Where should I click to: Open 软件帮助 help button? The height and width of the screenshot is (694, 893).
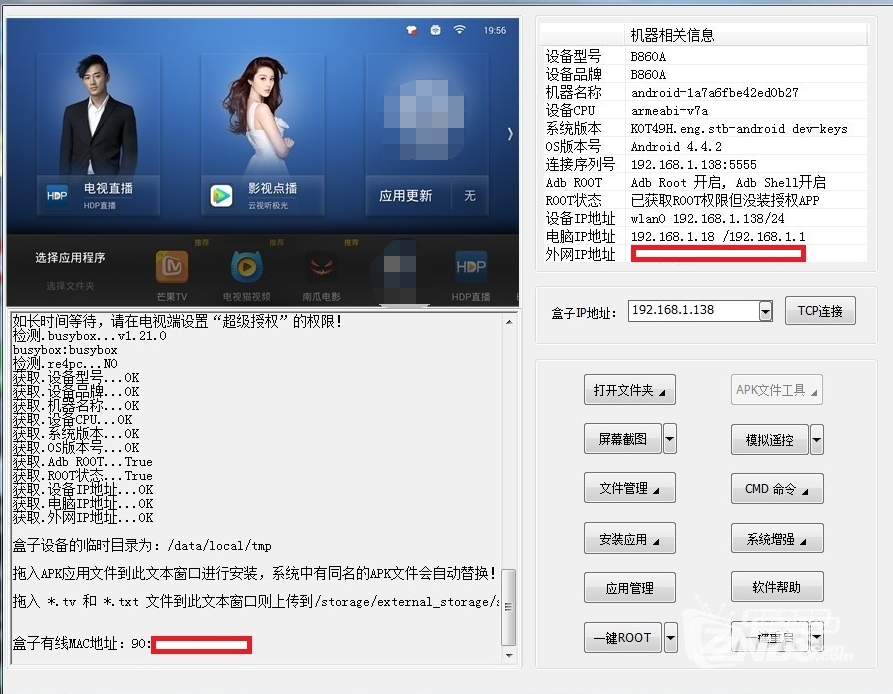point(777,586)
